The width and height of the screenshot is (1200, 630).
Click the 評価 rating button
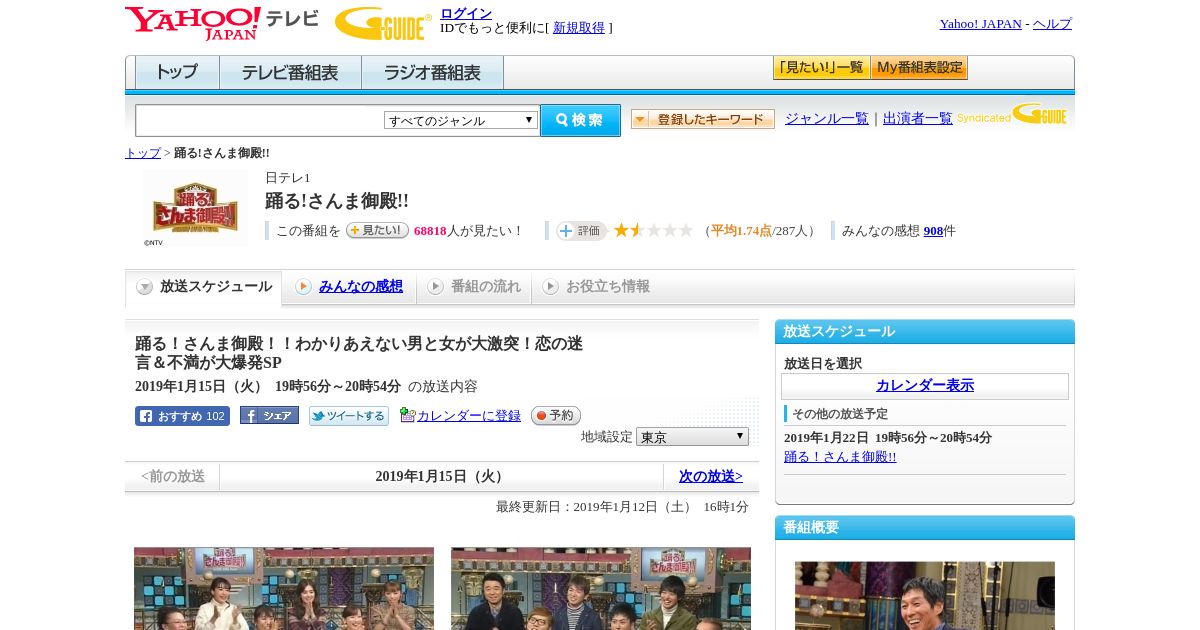pyautogui.click(x=581, y=231)
